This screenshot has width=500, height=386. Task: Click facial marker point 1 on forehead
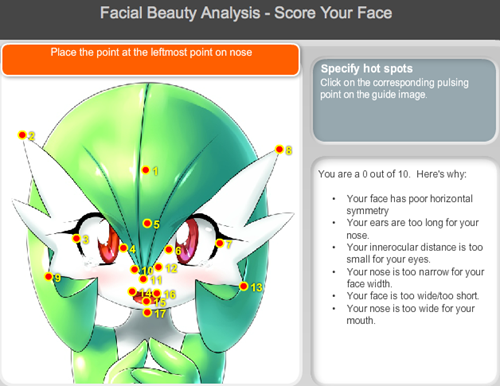(146, 170)
